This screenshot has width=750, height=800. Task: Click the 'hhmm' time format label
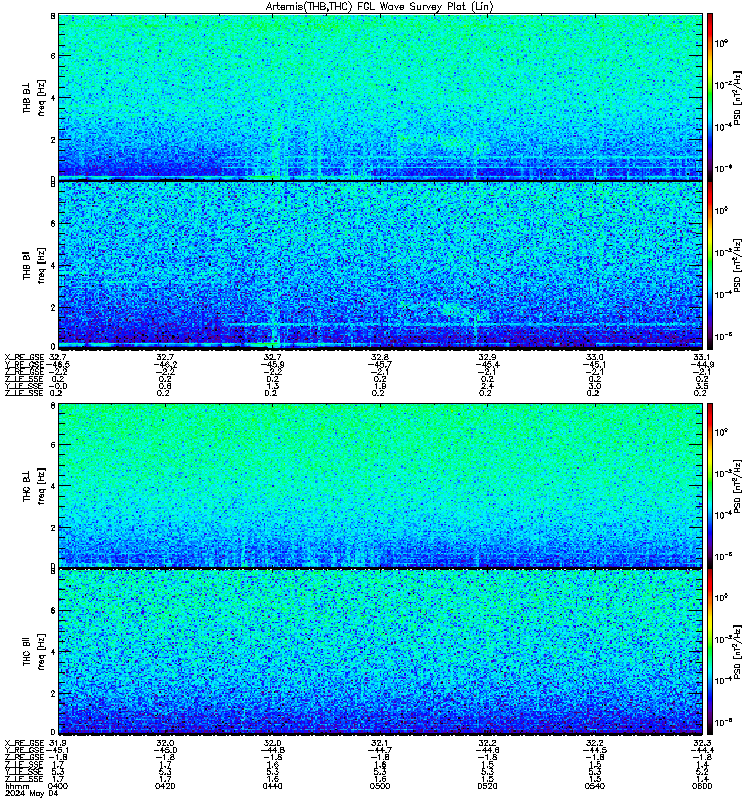16,786
